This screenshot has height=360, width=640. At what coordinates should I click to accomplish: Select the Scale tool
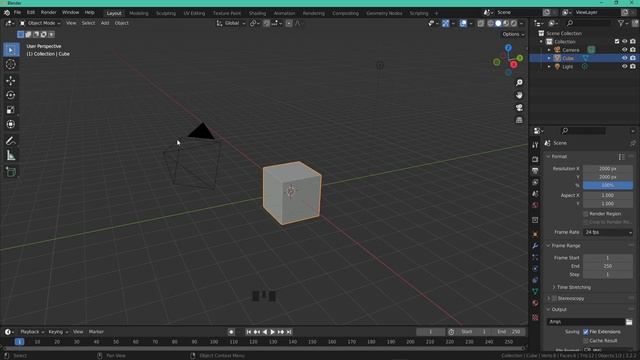(x=11, y=110)
